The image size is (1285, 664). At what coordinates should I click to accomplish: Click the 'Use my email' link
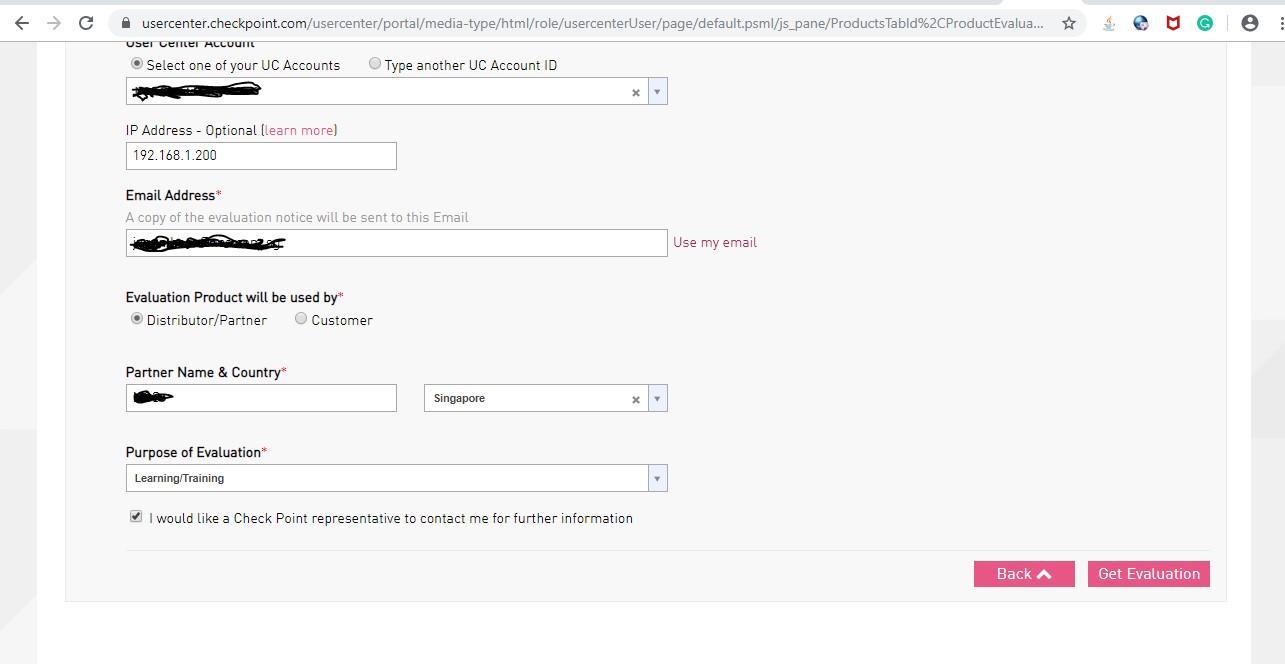click(x=715, y=242)
